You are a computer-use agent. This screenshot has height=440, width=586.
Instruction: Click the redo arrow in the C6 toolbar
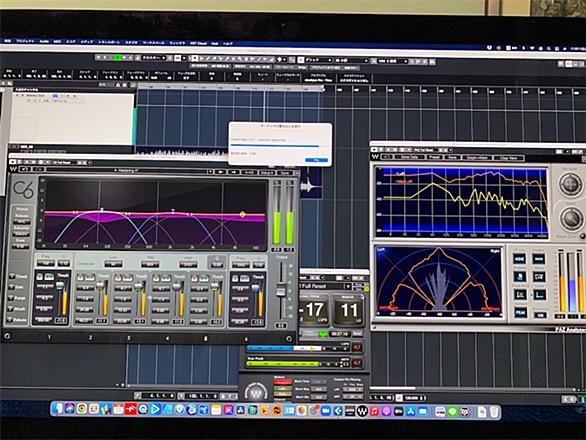38,169
